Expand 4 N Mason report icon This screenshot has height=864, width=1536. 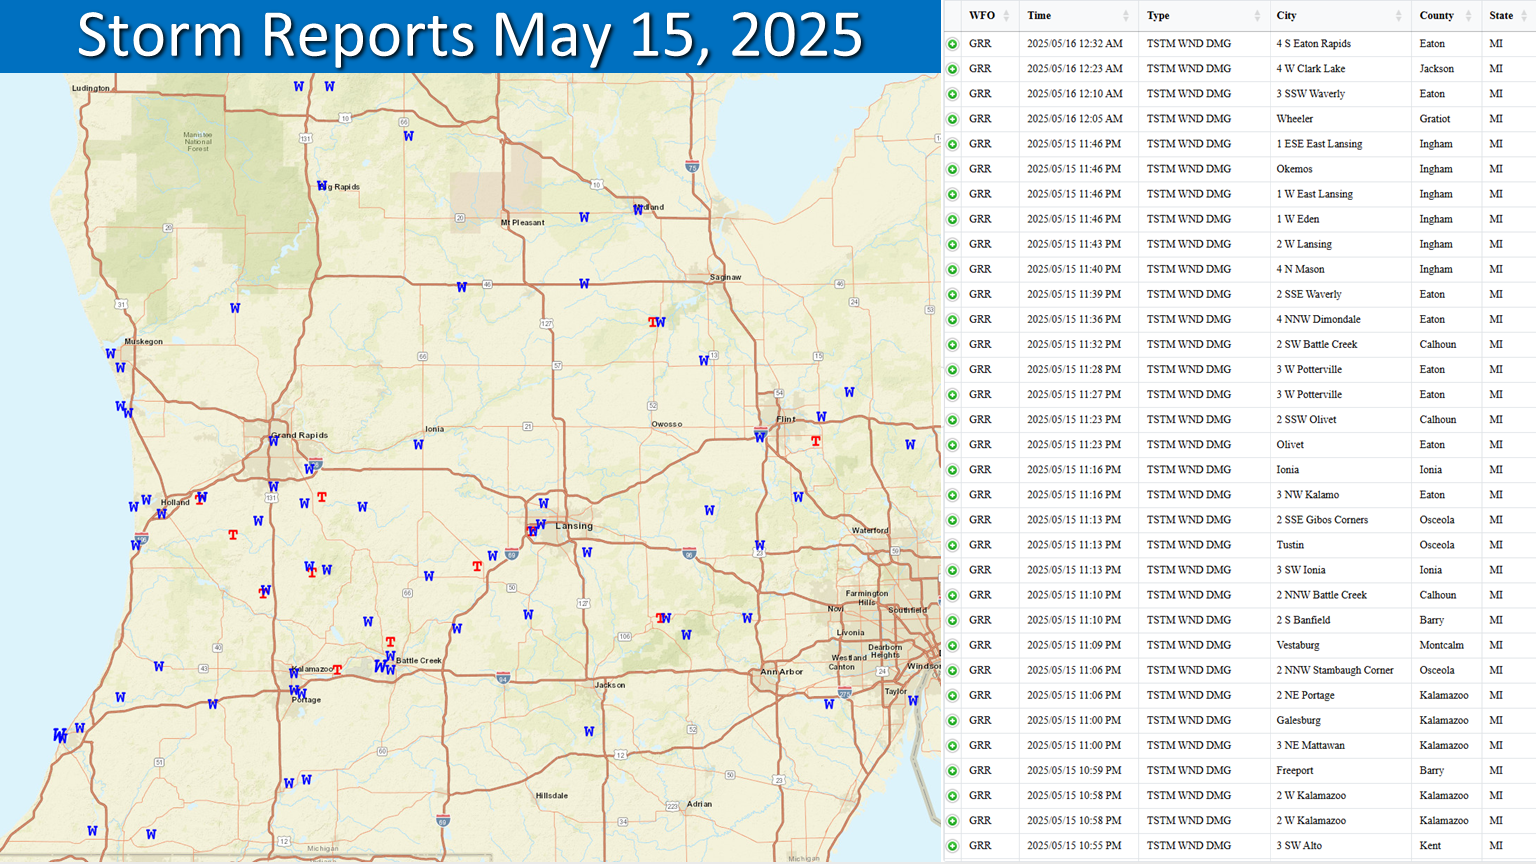coord(952,269)
